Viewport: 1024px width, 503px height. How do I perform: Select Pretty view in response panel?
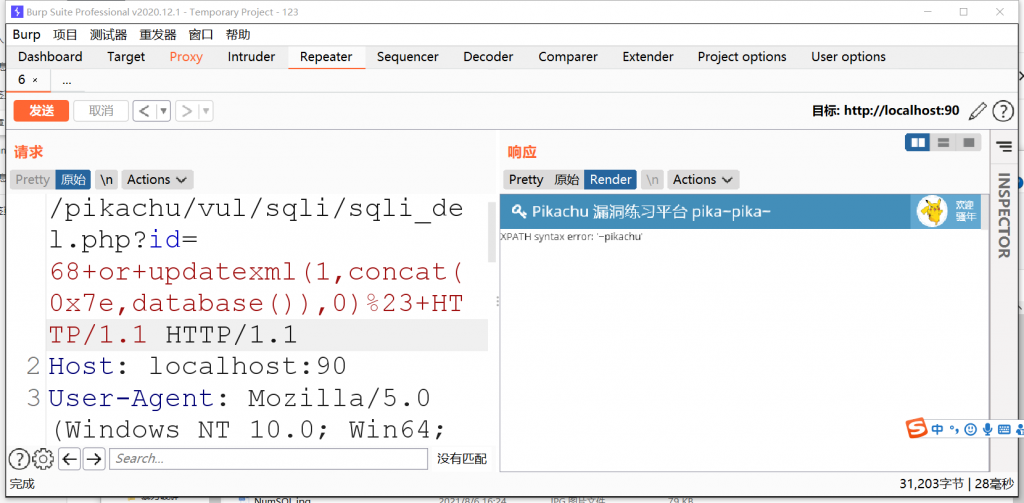coord(526,180)
